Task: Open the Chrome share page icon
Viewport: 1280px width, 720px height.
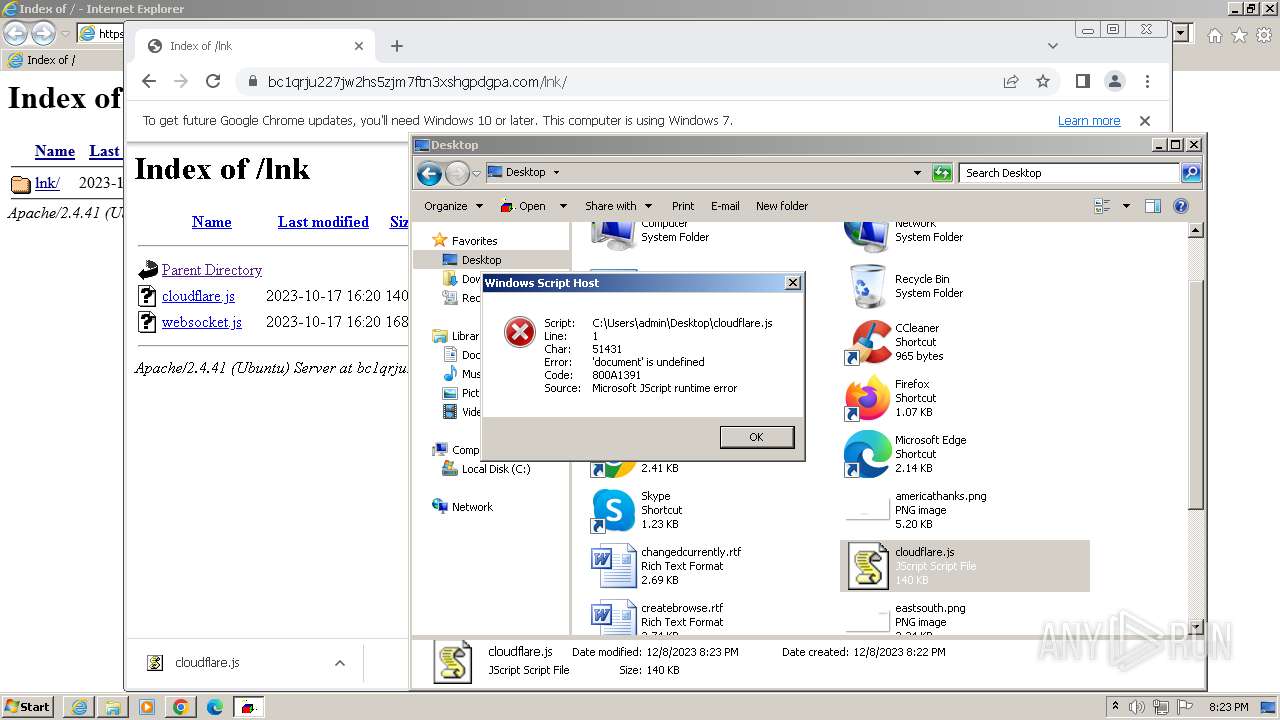Action: point(1011,82)
